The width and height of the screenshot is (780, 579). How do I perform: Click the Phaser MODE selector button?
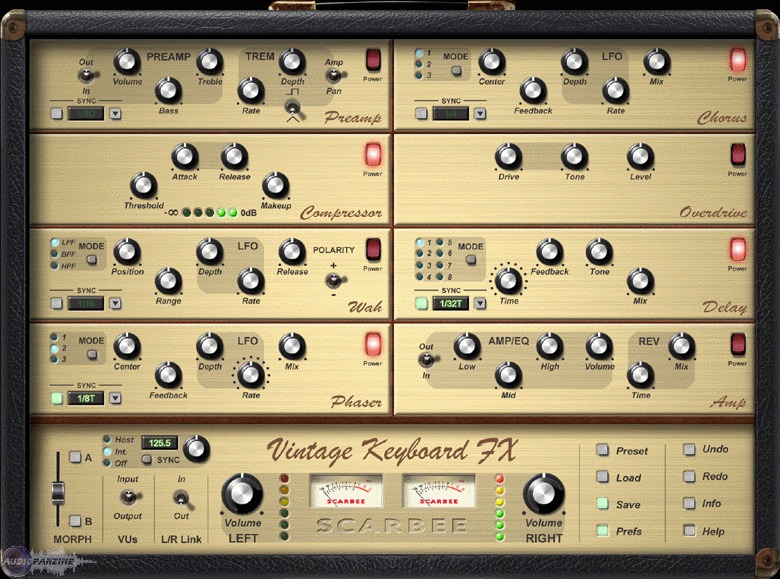click(92, 355)
